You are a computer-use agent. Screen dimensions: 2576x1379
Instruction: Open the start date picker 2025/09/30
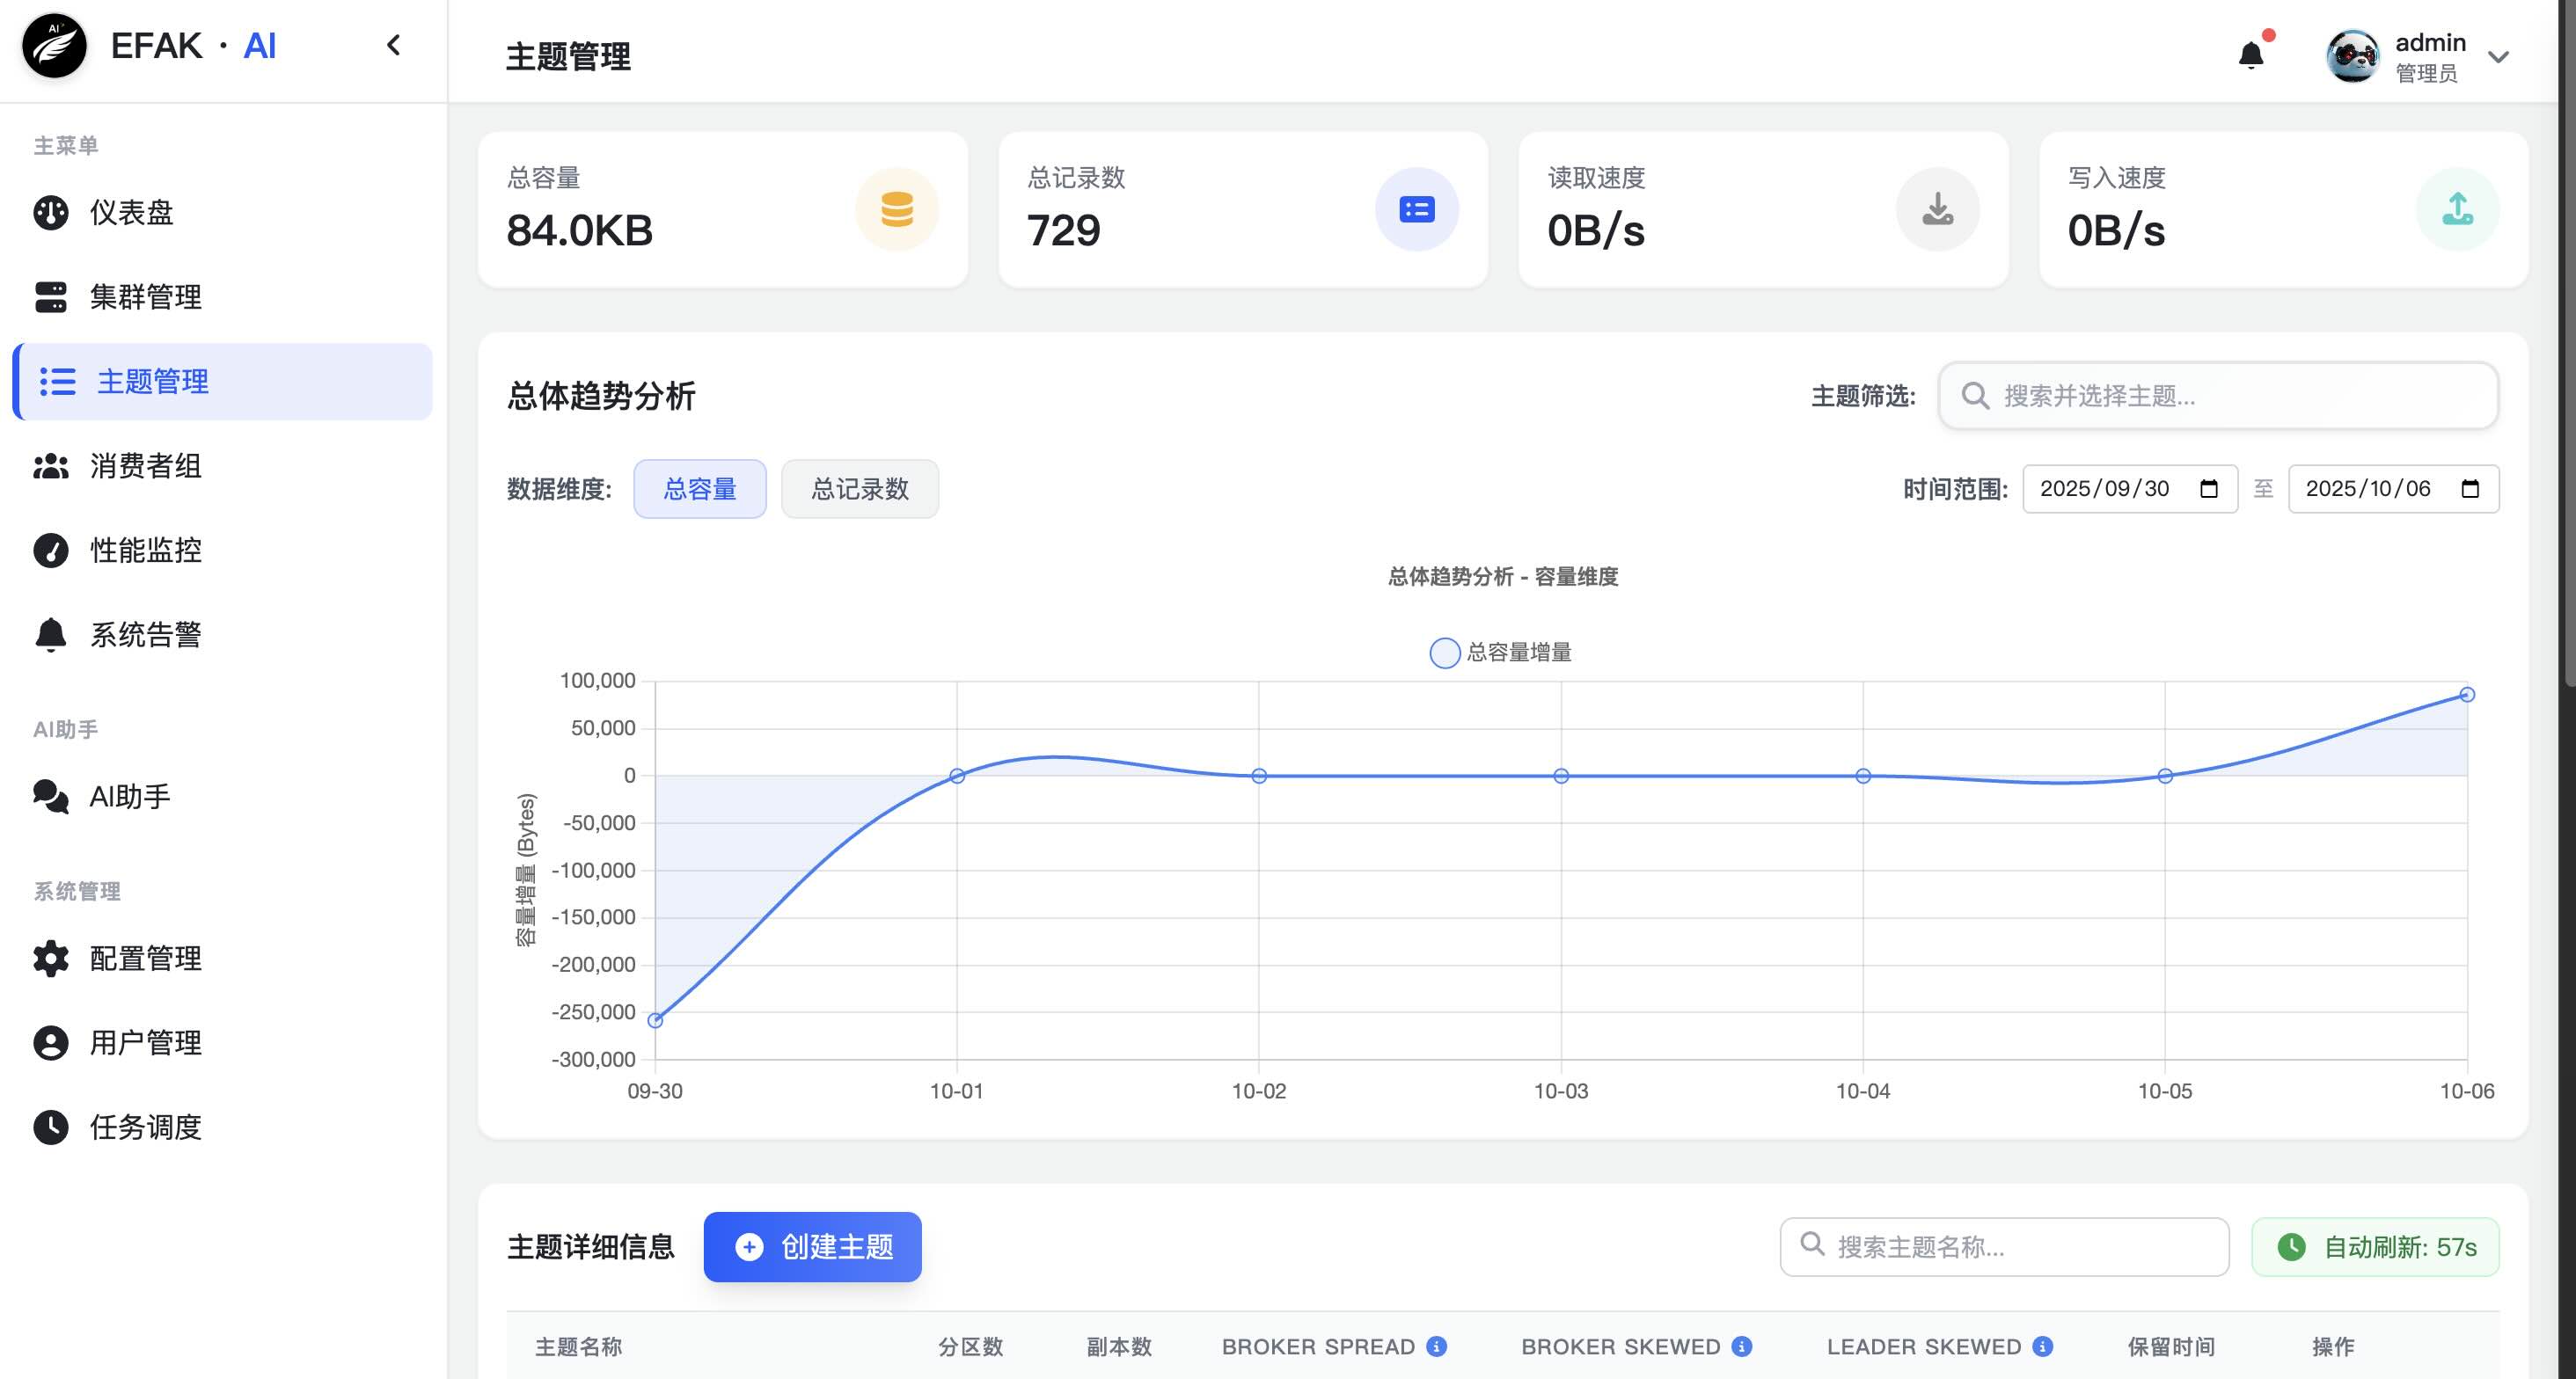tap(2130, 489)
